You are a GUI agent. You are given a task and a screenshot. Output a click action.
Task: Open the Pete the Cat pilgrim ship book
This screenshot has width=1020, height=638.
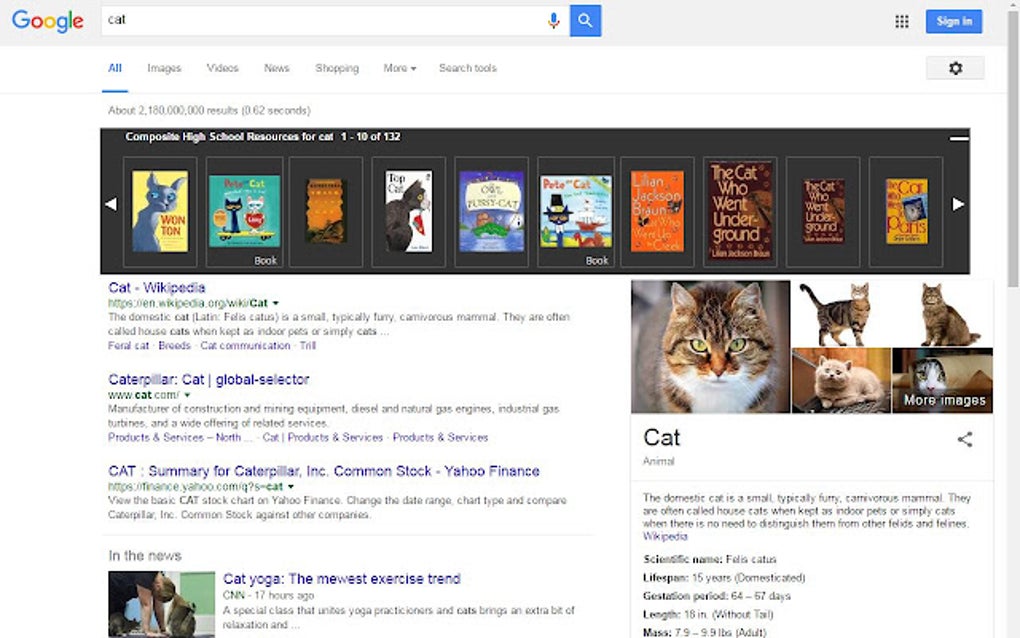tap(576, 211)
